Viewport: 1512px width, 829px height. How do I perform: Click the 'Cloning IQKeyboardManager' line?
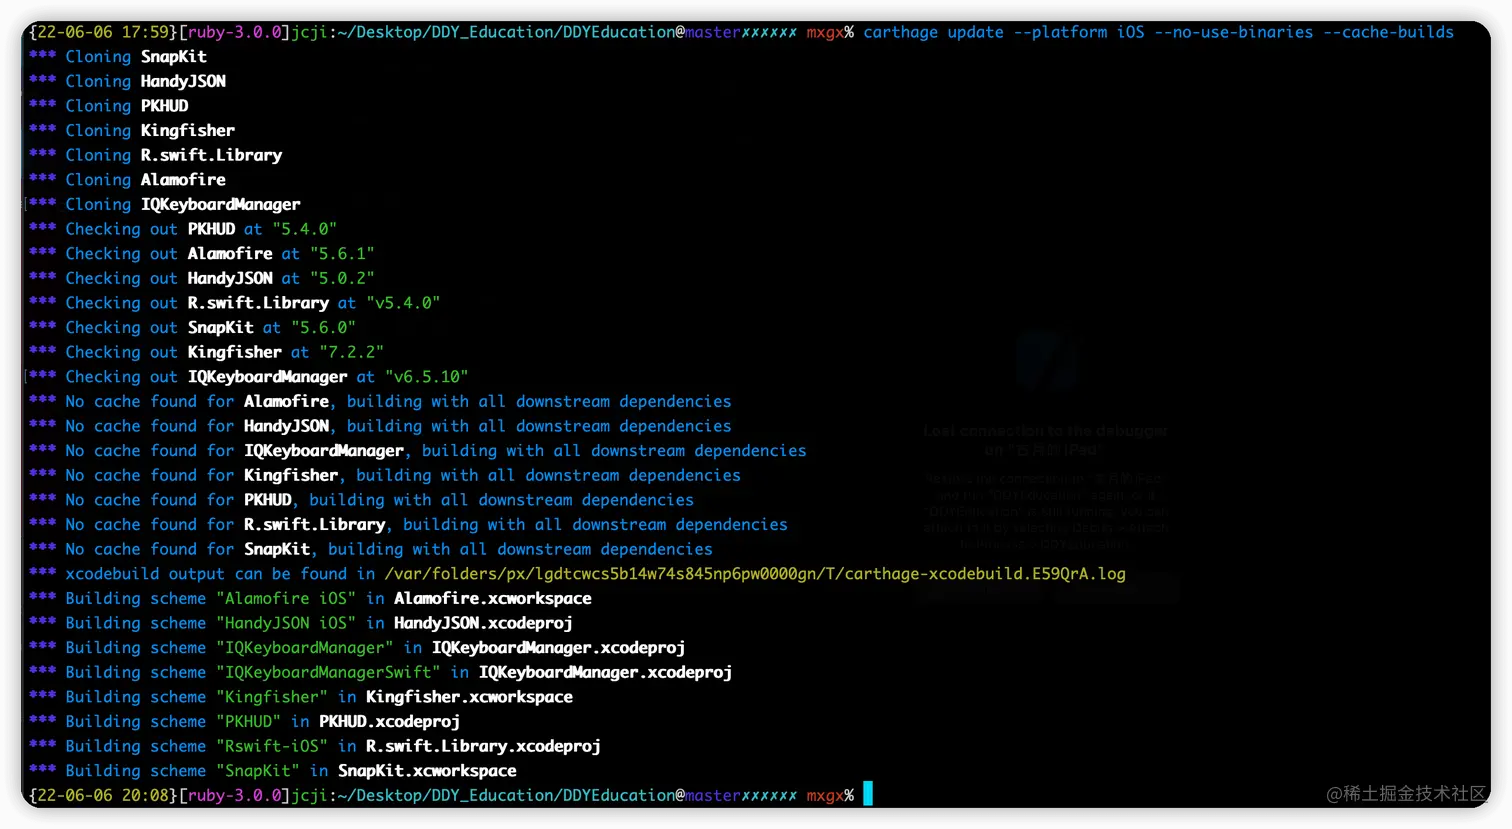point(165,204)
